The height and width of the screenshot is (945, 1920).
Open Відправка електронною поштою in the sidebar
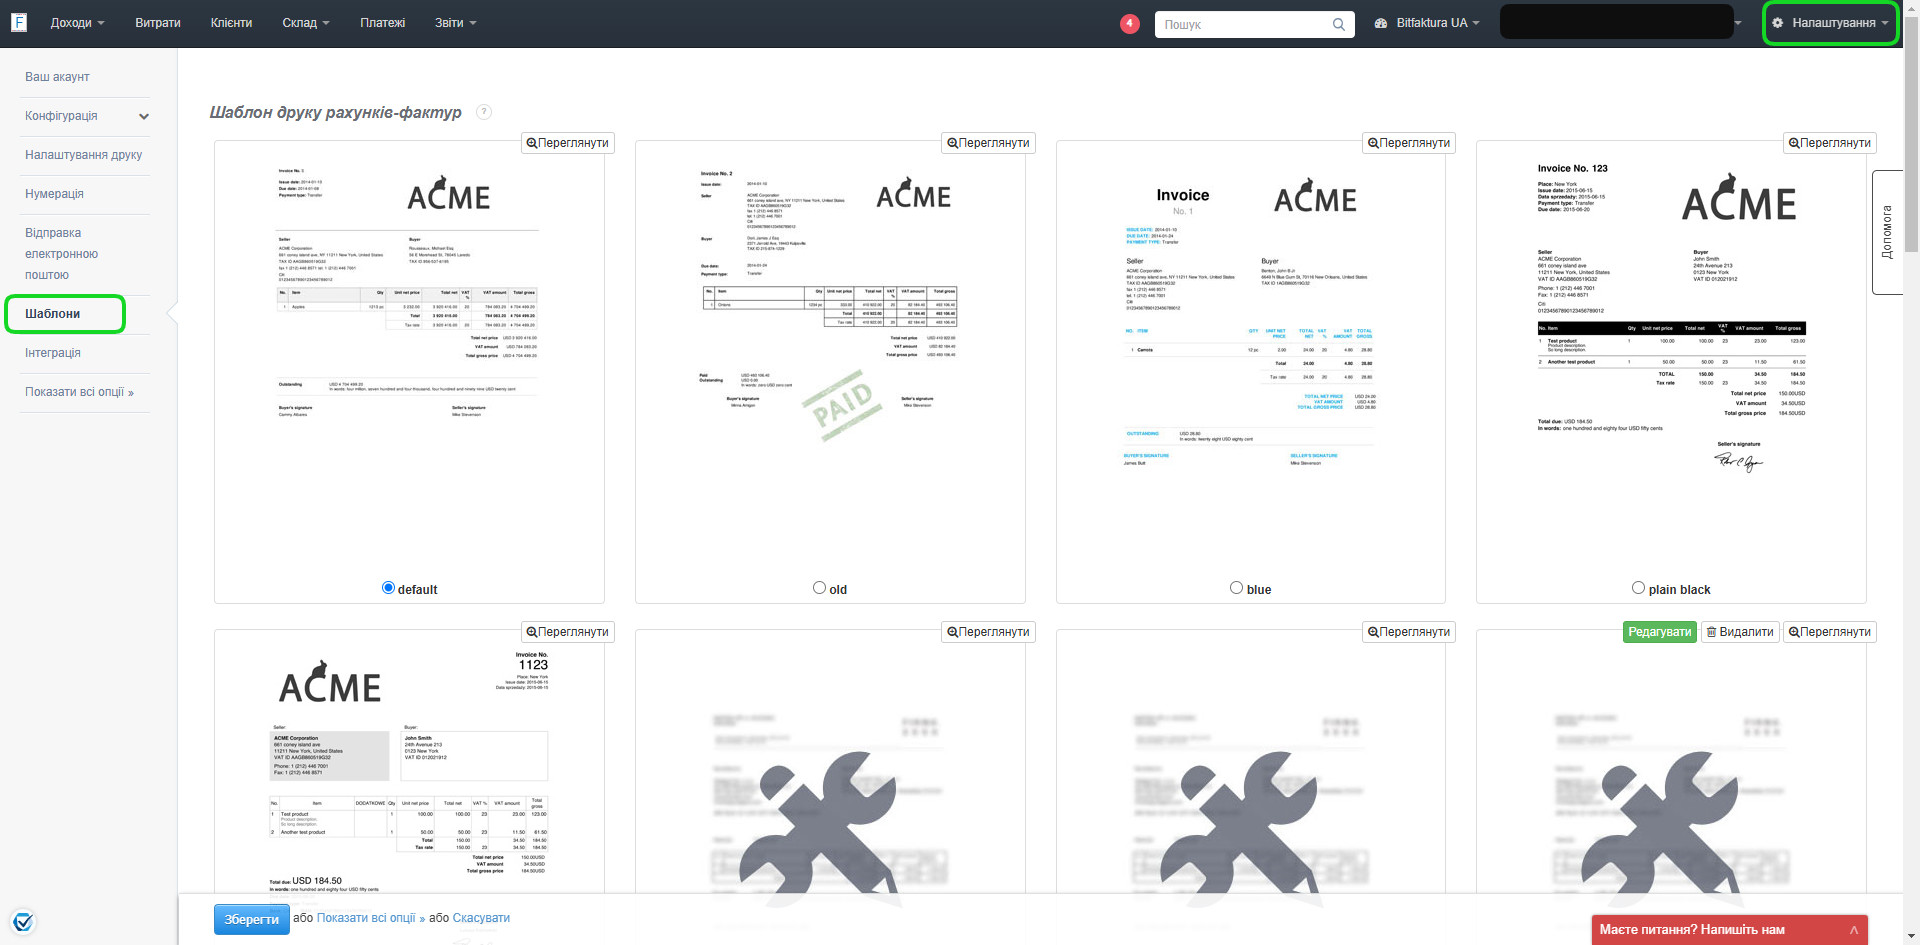62,254
